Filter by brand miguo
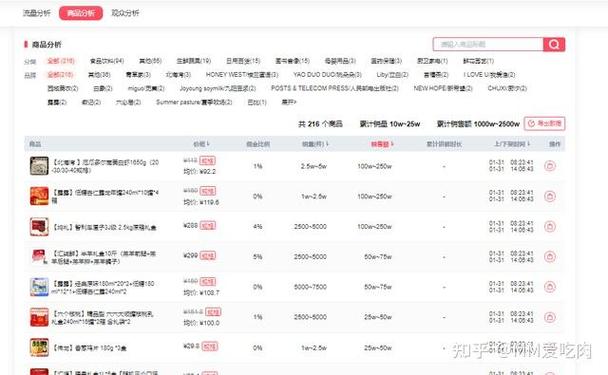Image resolution: width=608 pixels, height=375 pixels. (x=146, y=88)
